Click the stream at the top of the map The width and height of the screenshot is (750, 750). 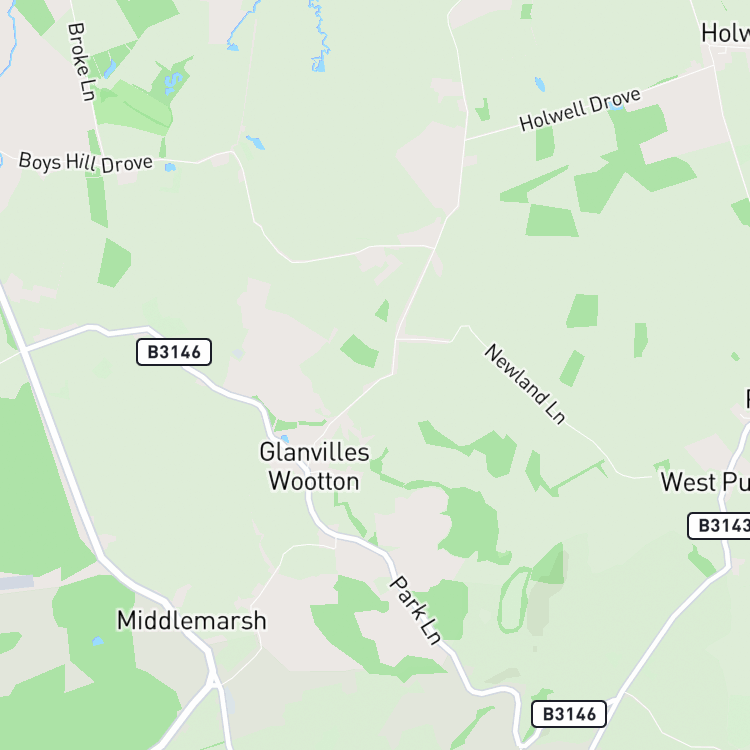pyautogui.click(x=320, y=38)
